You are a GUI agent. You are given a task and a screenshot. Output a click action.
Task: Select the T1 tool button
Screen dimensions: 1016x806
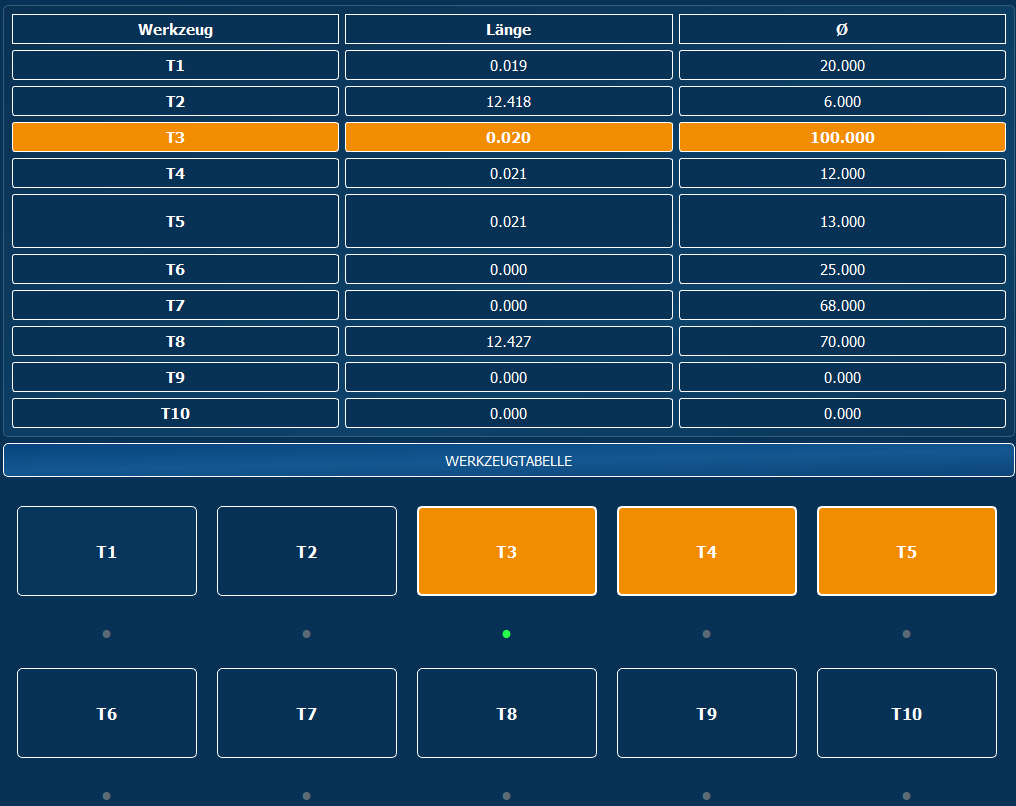pyautogui.click(x=107, y=551)
